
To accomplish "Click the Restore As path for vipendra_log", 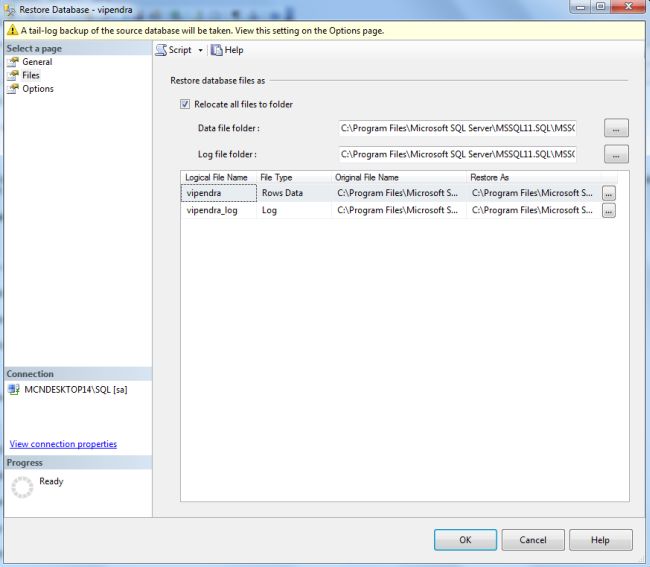I will tap(534, 210).
